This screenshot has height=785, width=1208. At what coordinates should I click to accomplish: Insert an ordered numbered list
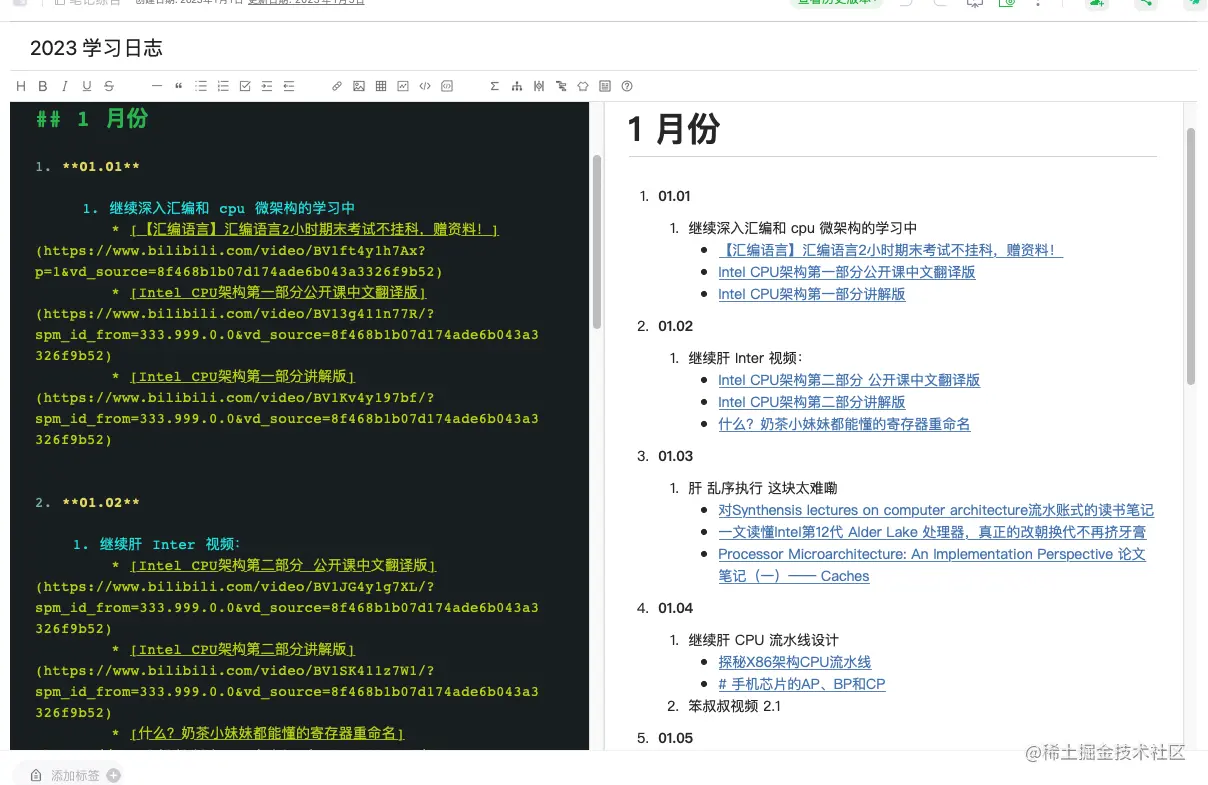[223, 86]
